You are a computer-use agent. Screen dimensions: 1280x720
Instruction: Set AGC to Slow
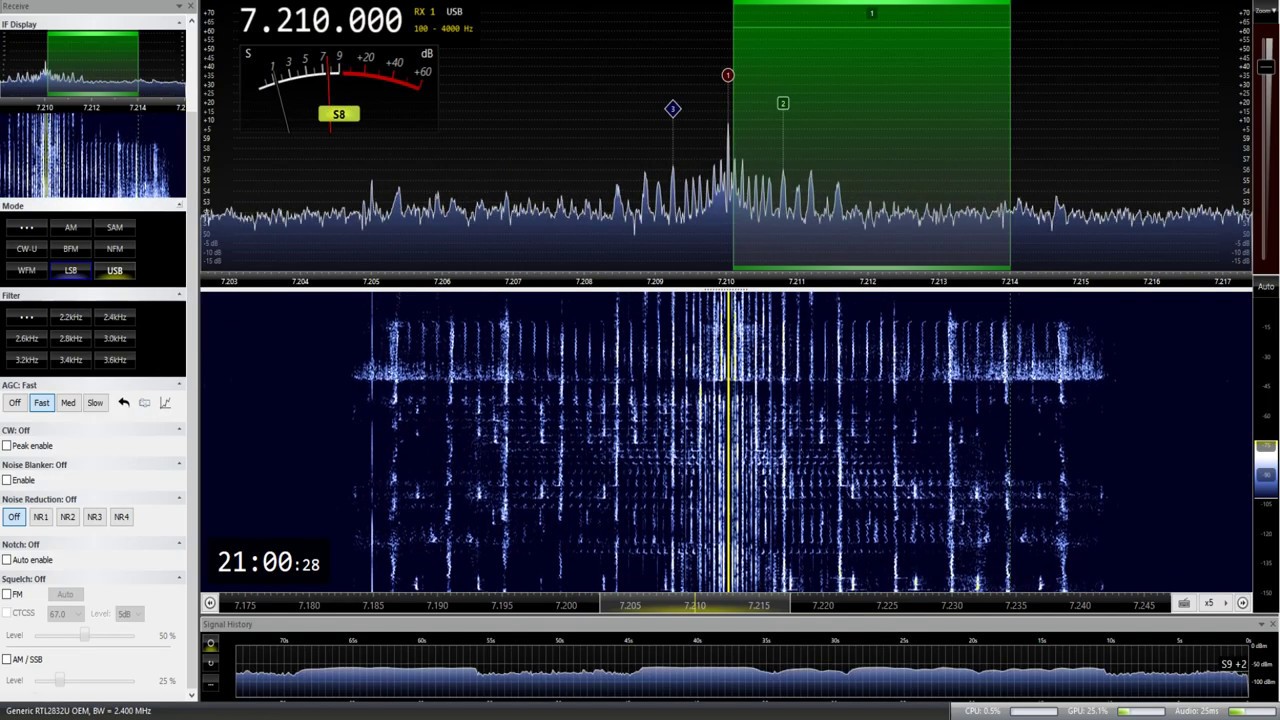tap(95, 403)
